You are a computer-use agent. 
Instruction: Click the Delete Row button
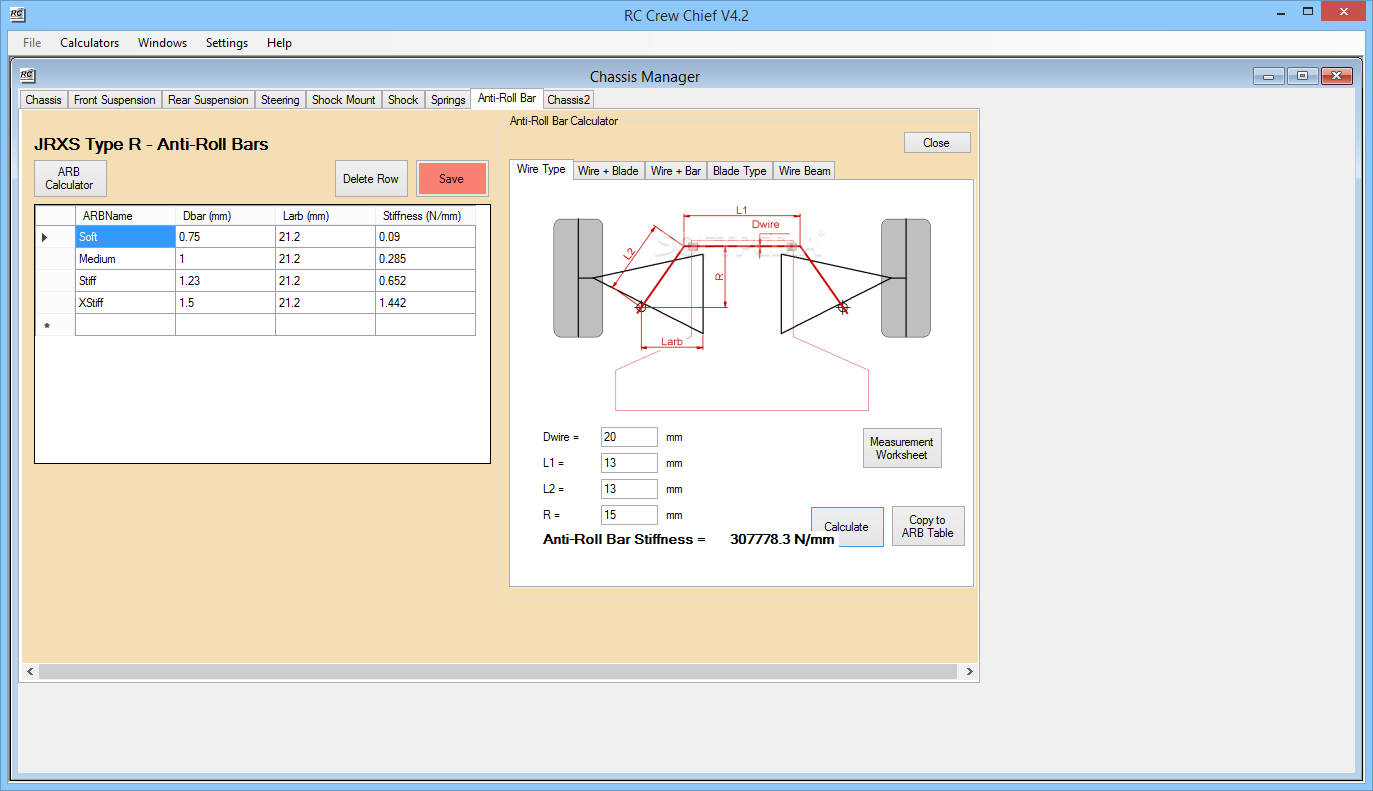pyautogui.click(x=371, y=178)
